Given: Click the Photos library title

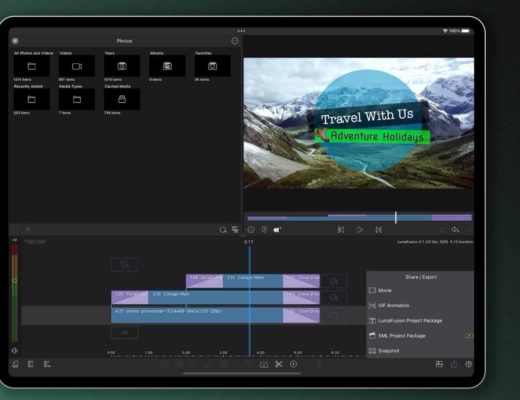Looking at the screenshot, I should click(124, 41).
